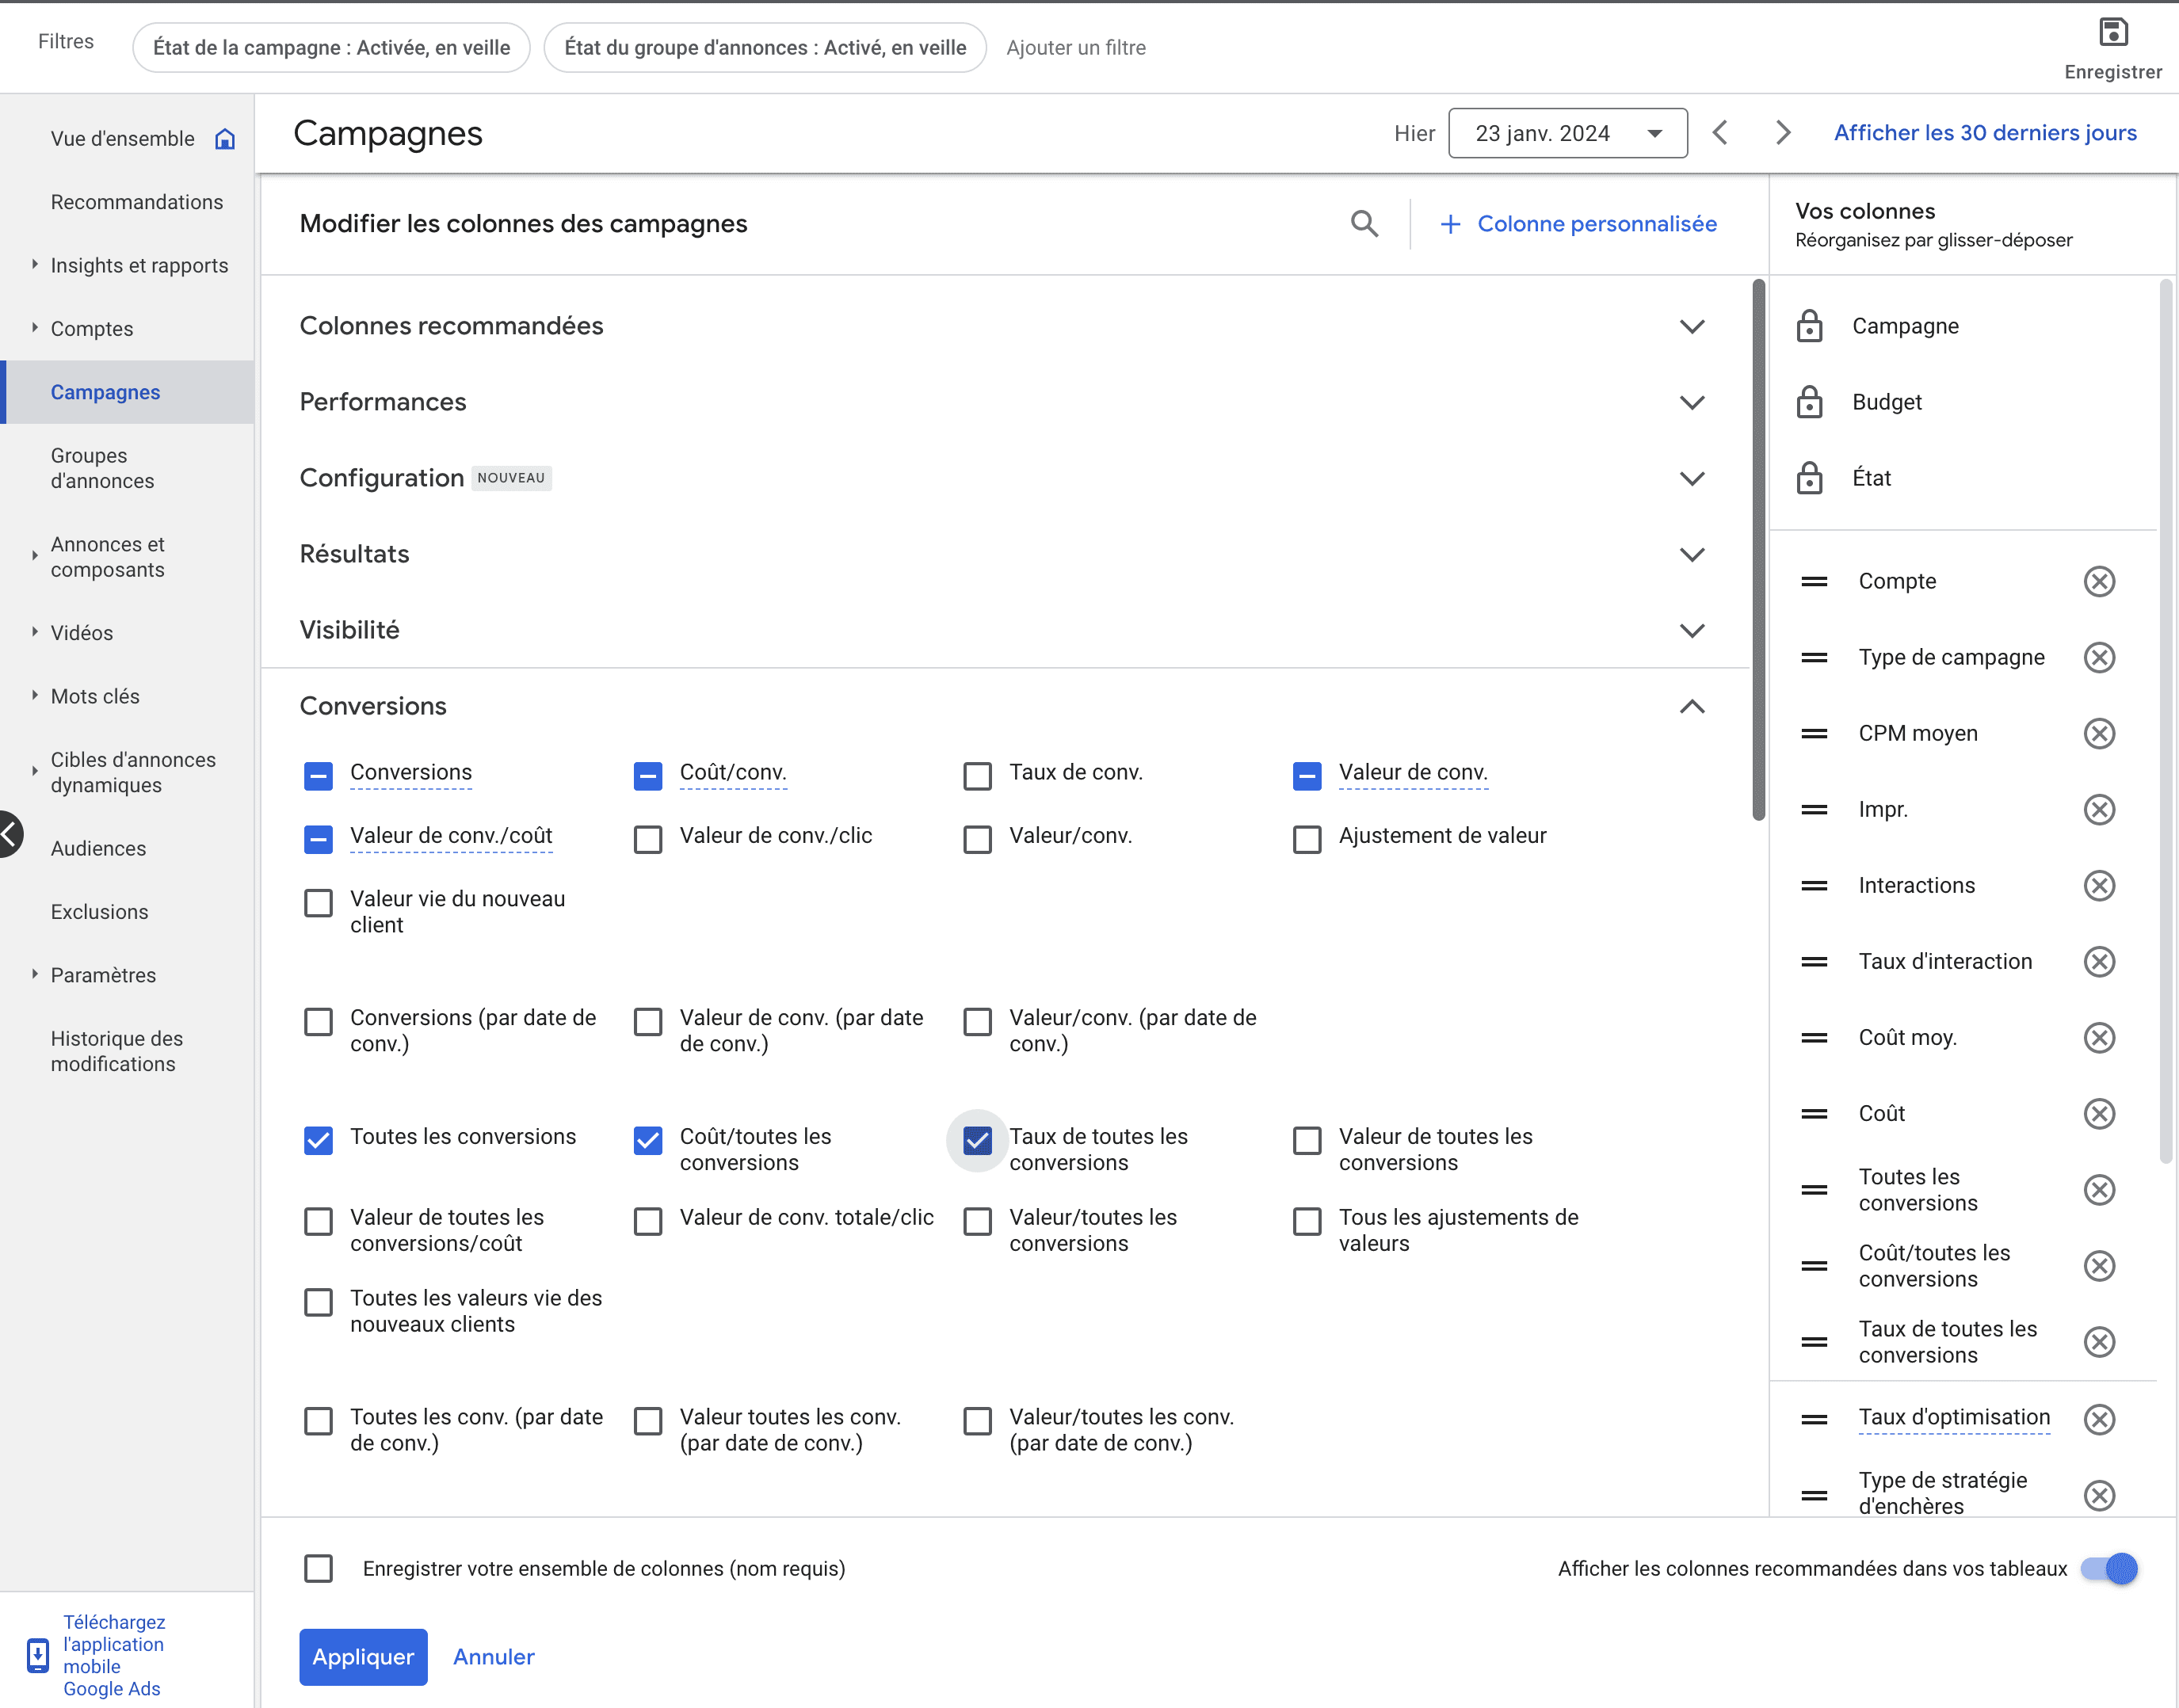Click the search magnifier icon in column editor
Screen dimensions: 2179x1708
pos(1364,223)
